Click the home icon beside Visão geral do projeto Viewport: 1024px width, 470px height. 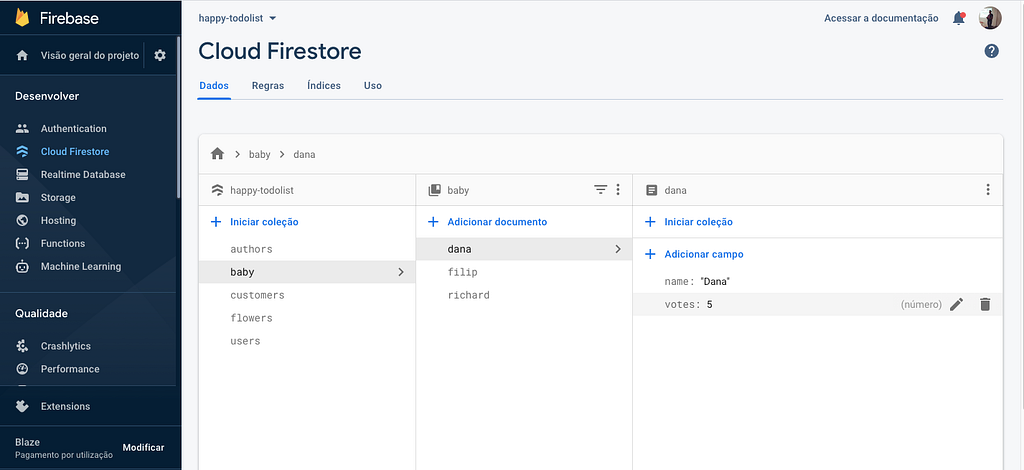pos(22,55)
